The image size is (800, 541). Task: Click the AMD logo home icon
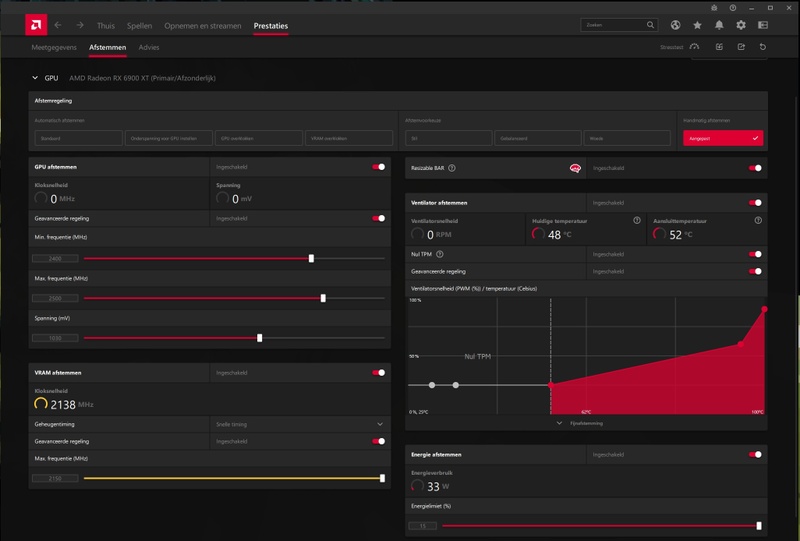click(36, 24)
